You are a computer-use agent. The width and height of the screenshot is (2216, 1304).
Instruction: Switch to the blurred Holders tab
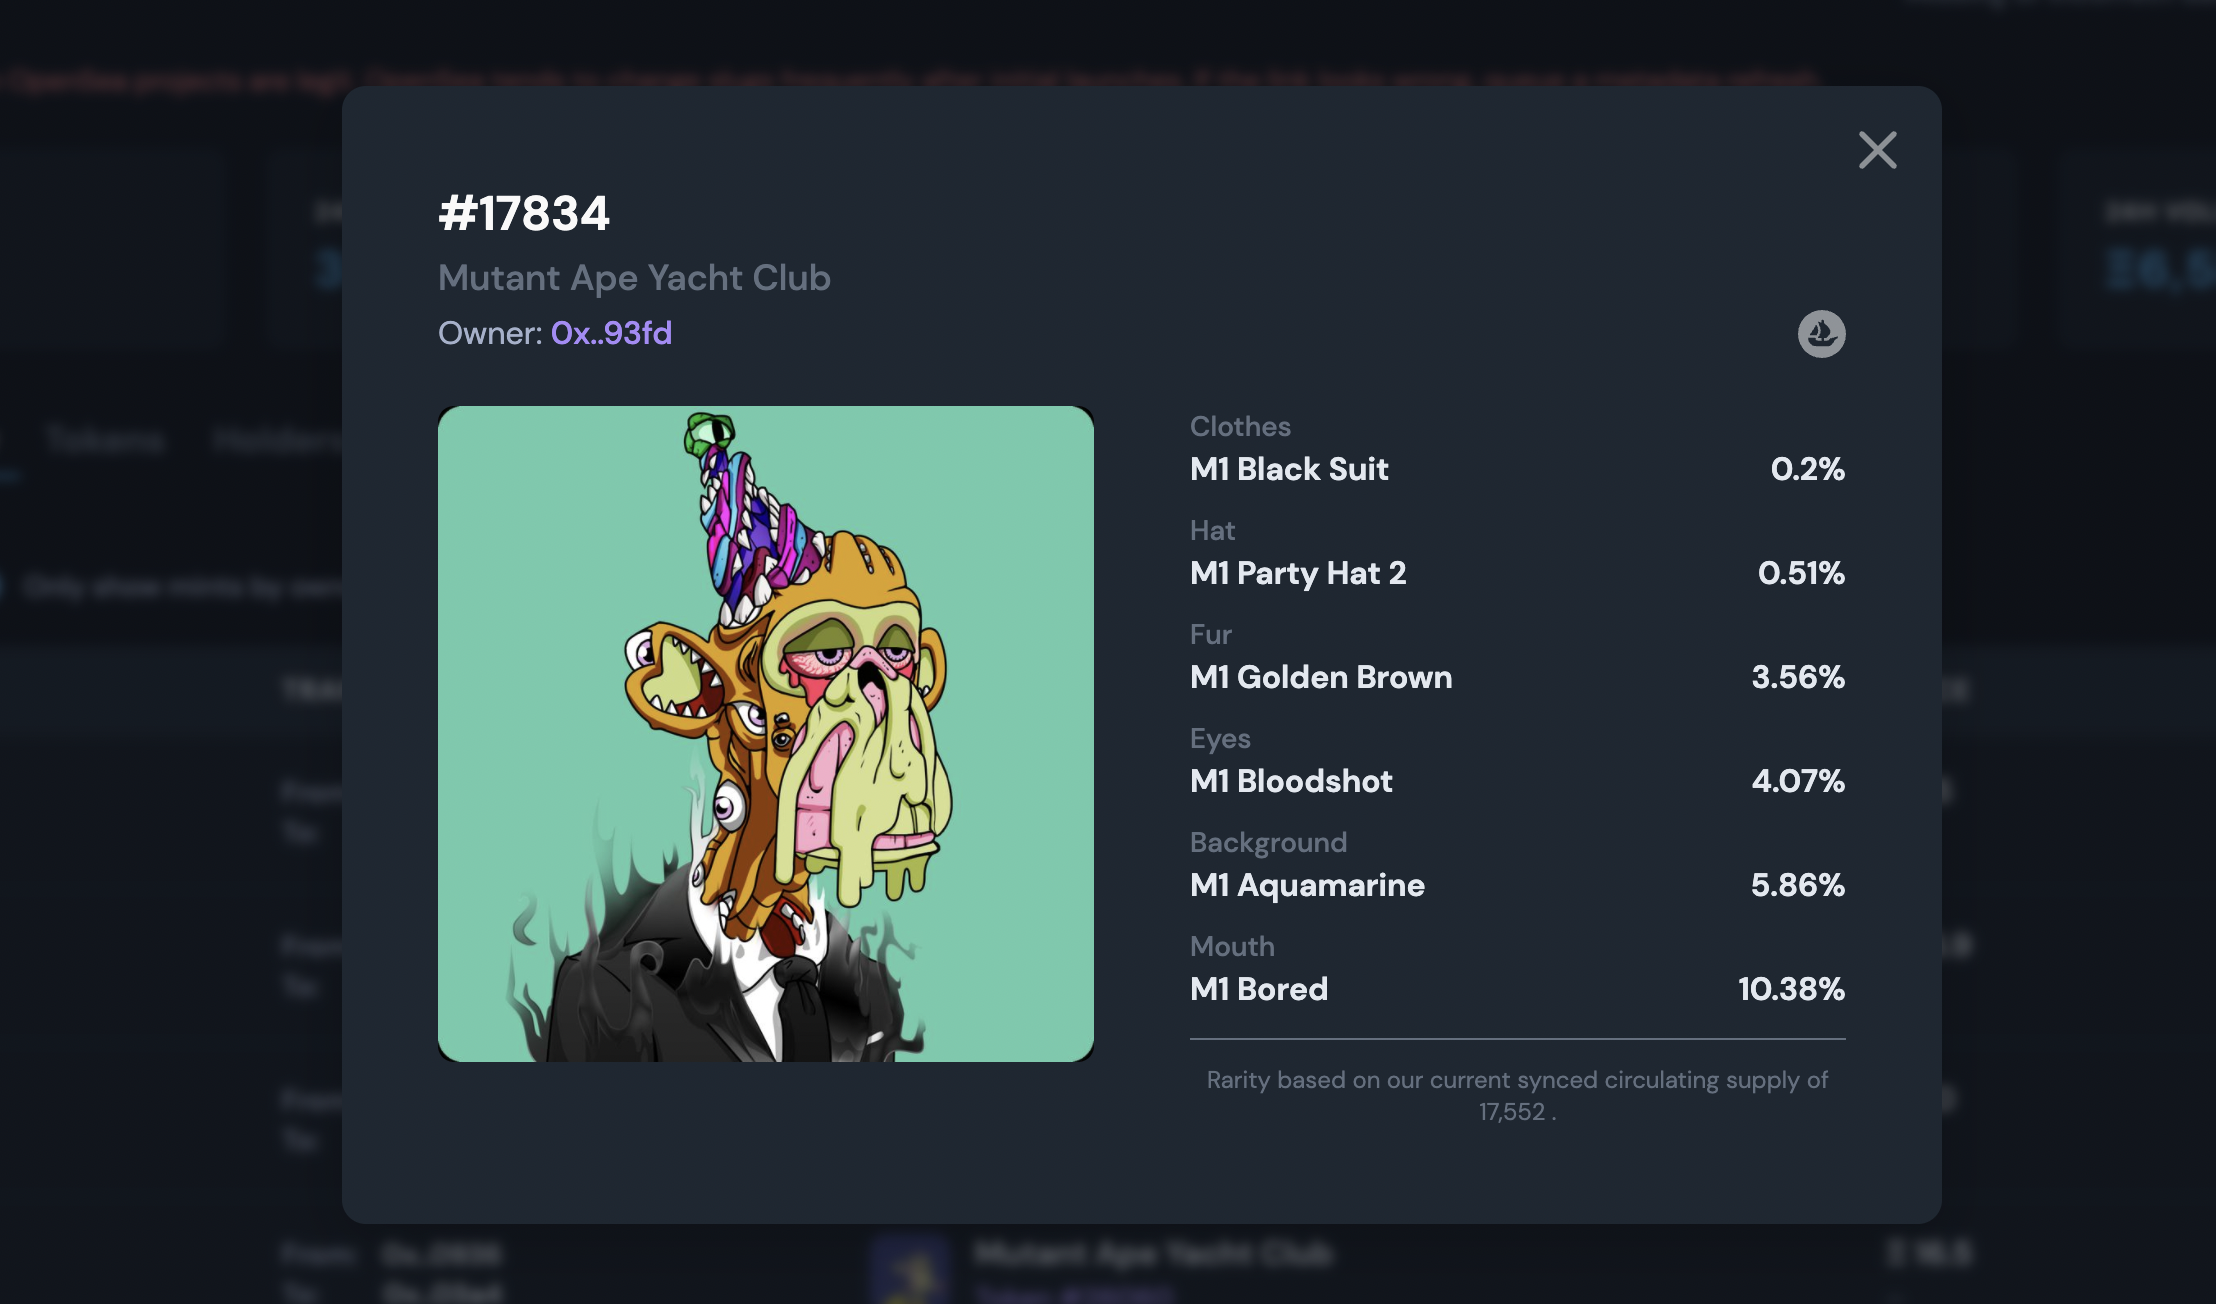[x=277, y=439]
